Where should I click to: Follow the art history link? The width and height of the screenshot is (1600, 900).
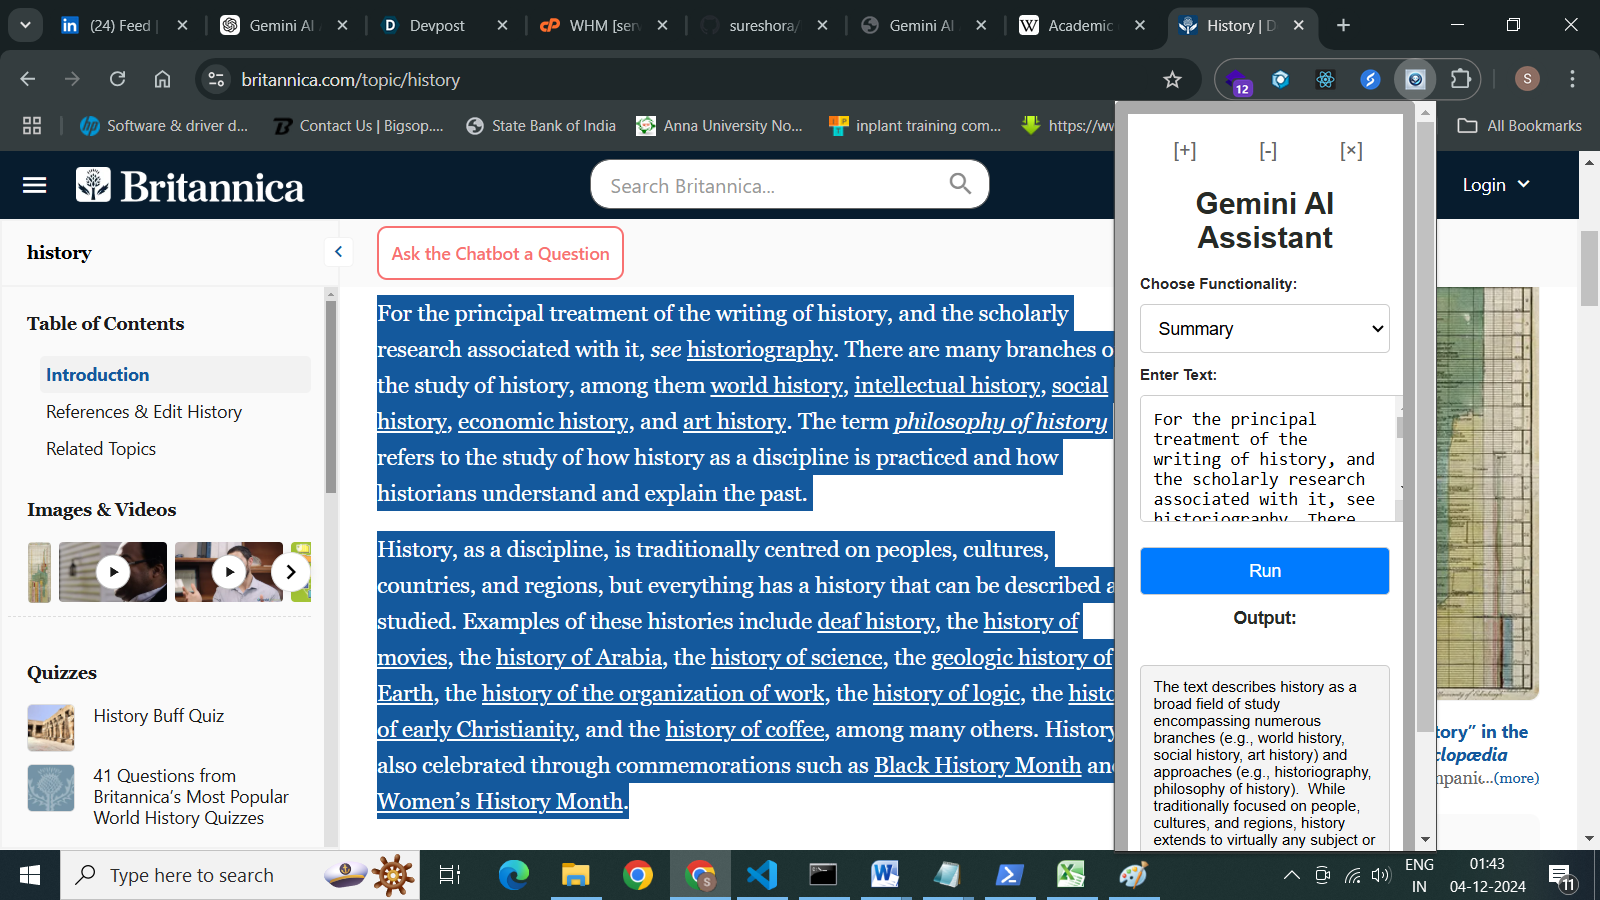[x=734, y=421]
